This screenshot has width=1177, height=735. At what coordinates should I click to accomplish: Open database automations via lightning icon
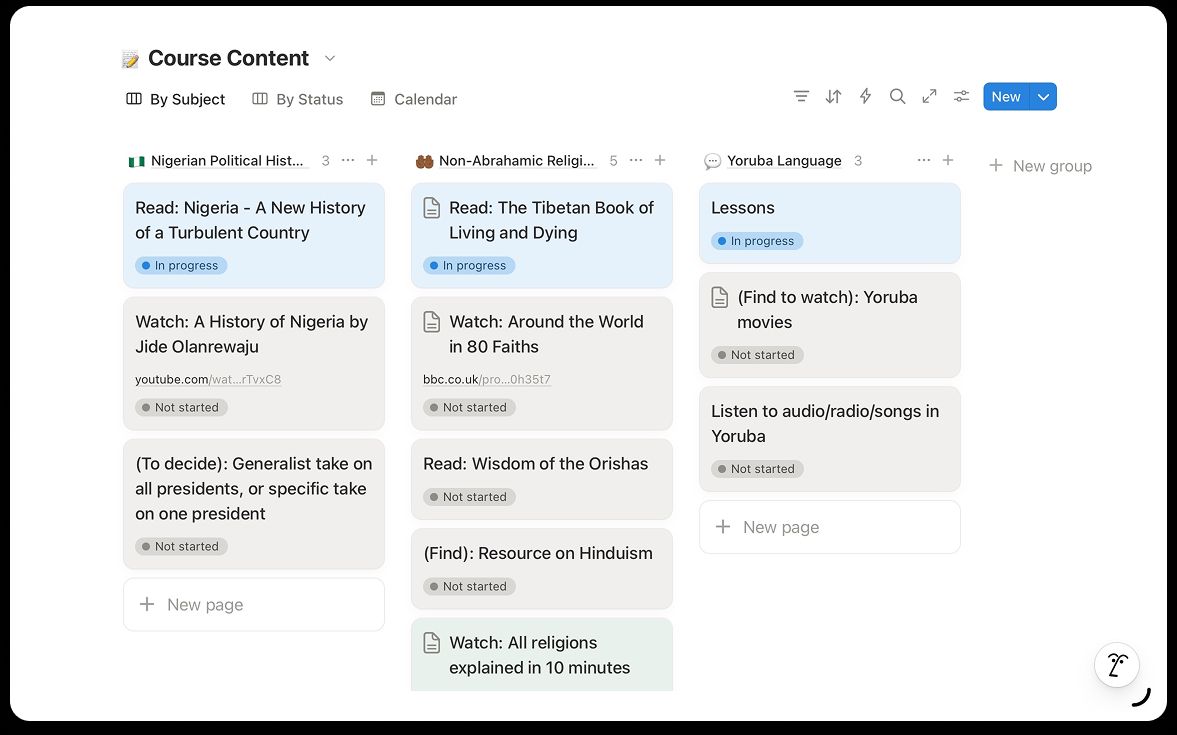coord(865,96)
